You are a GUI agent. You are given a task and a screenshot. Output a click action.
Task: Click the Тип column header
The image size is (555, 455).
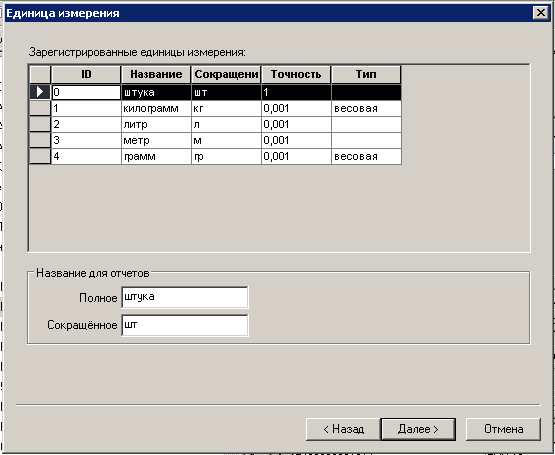tap(366, 74)
